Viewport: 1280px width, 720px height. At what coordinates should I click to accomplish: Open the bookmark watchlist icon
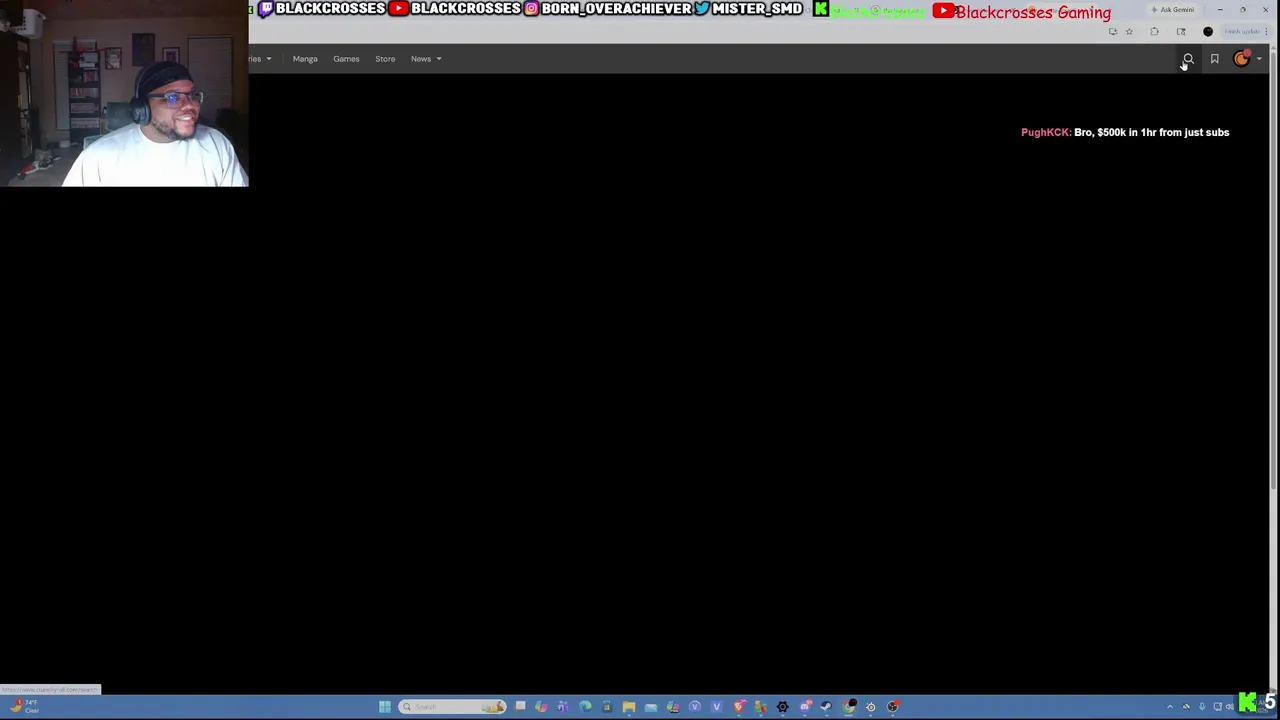click(1214, 59)
